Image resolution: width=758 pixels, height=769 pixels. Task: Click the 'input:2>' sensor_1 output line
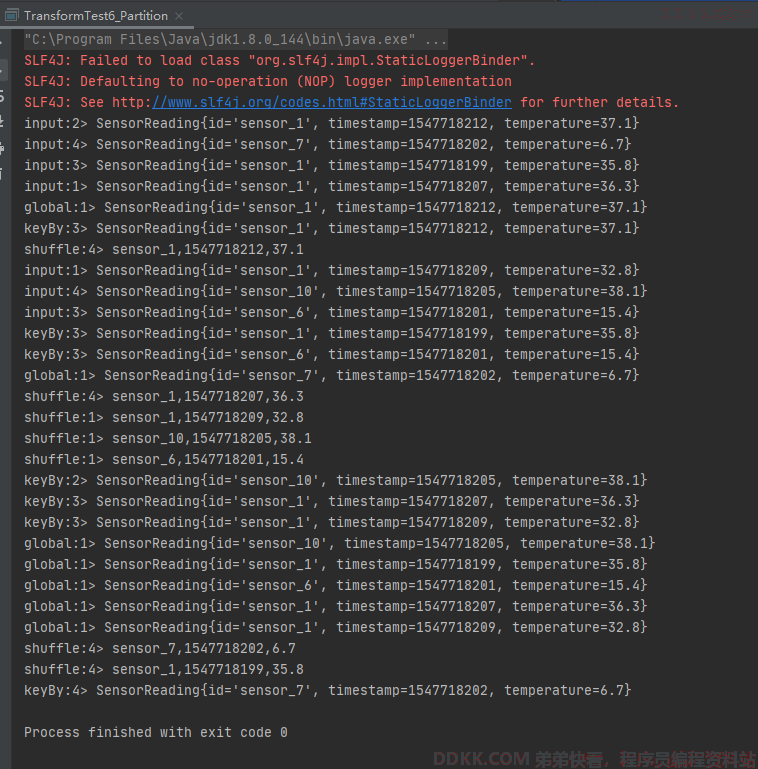pos(332,123)
